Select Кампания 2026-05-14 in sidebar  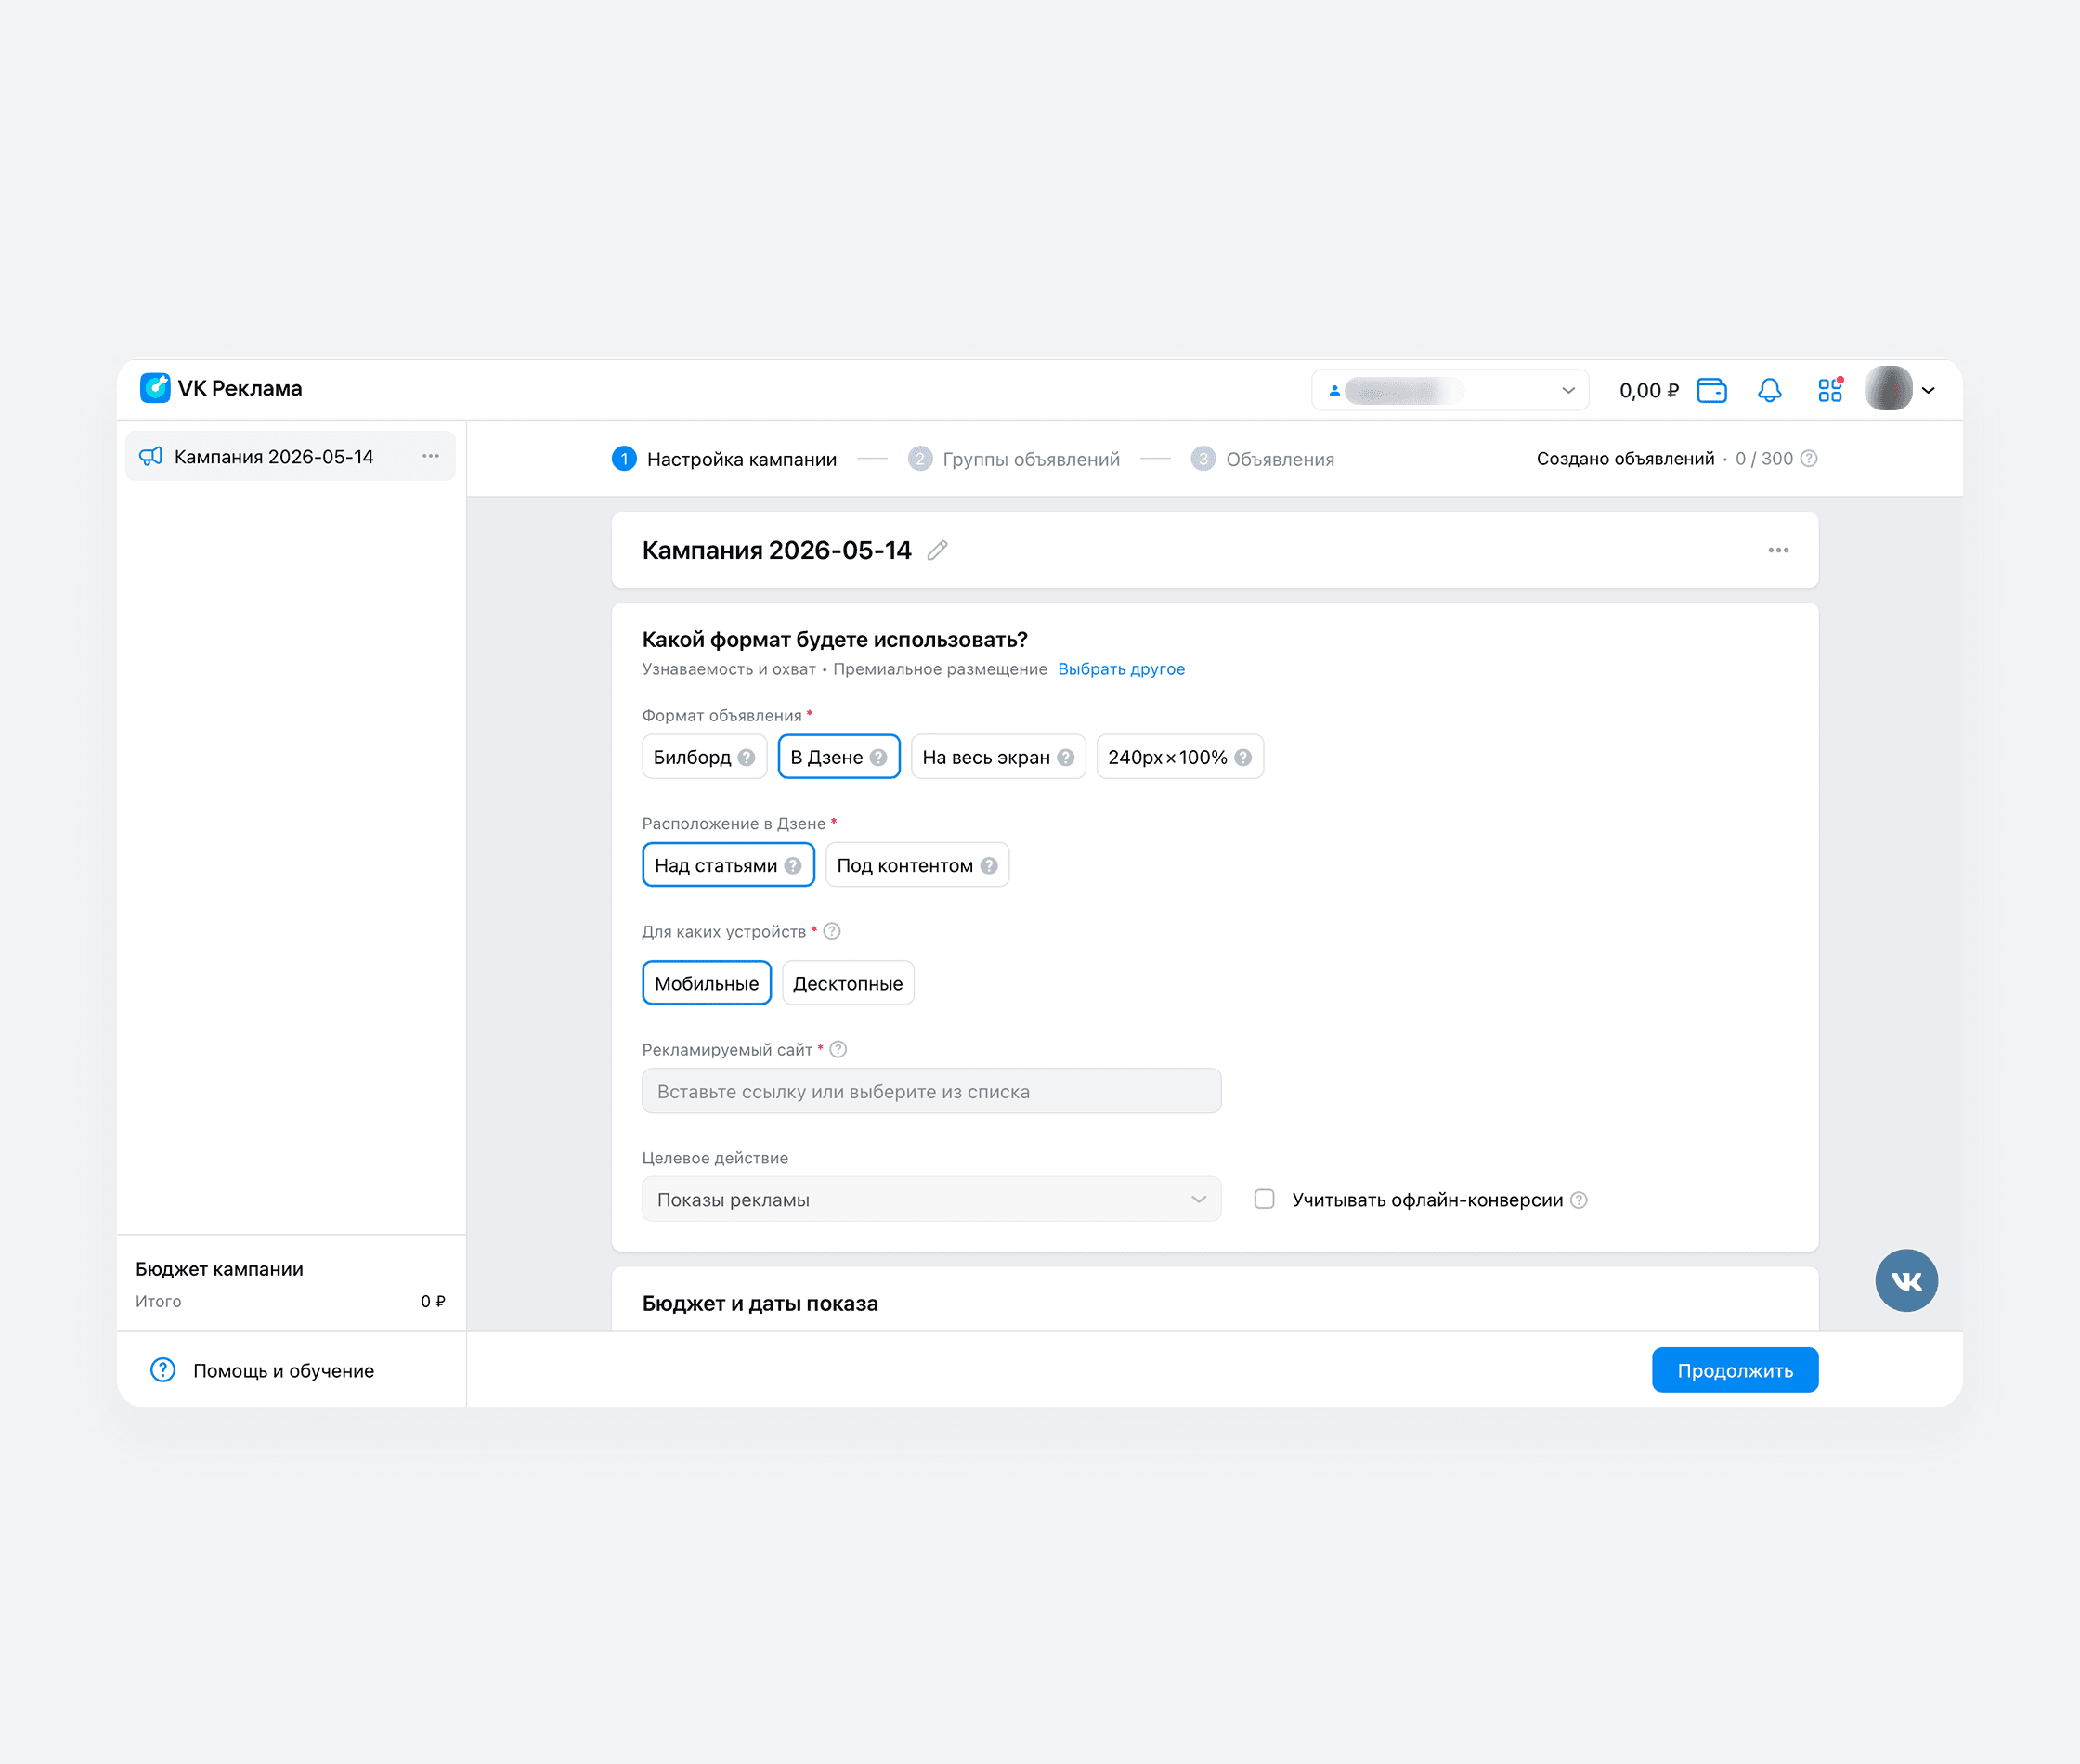point(290,456)
